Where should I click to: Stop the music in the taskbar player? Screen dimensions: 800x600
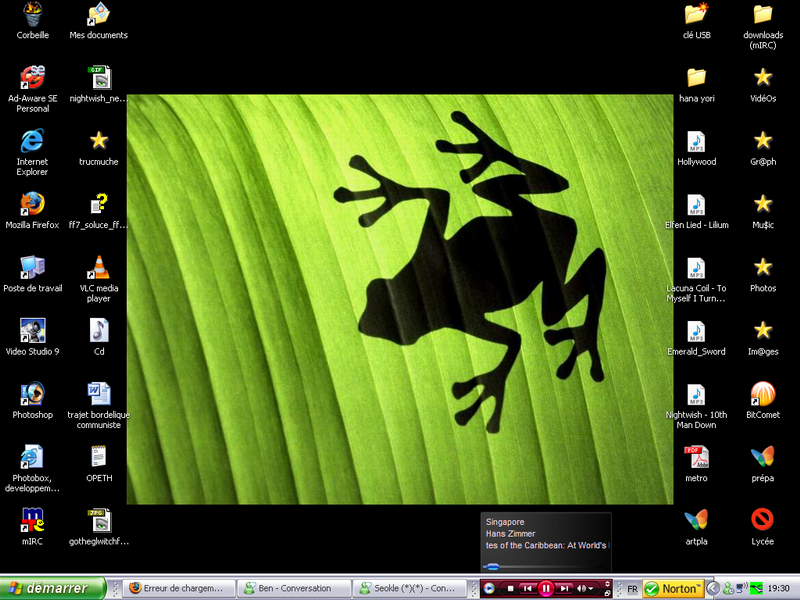click(510, 589)
